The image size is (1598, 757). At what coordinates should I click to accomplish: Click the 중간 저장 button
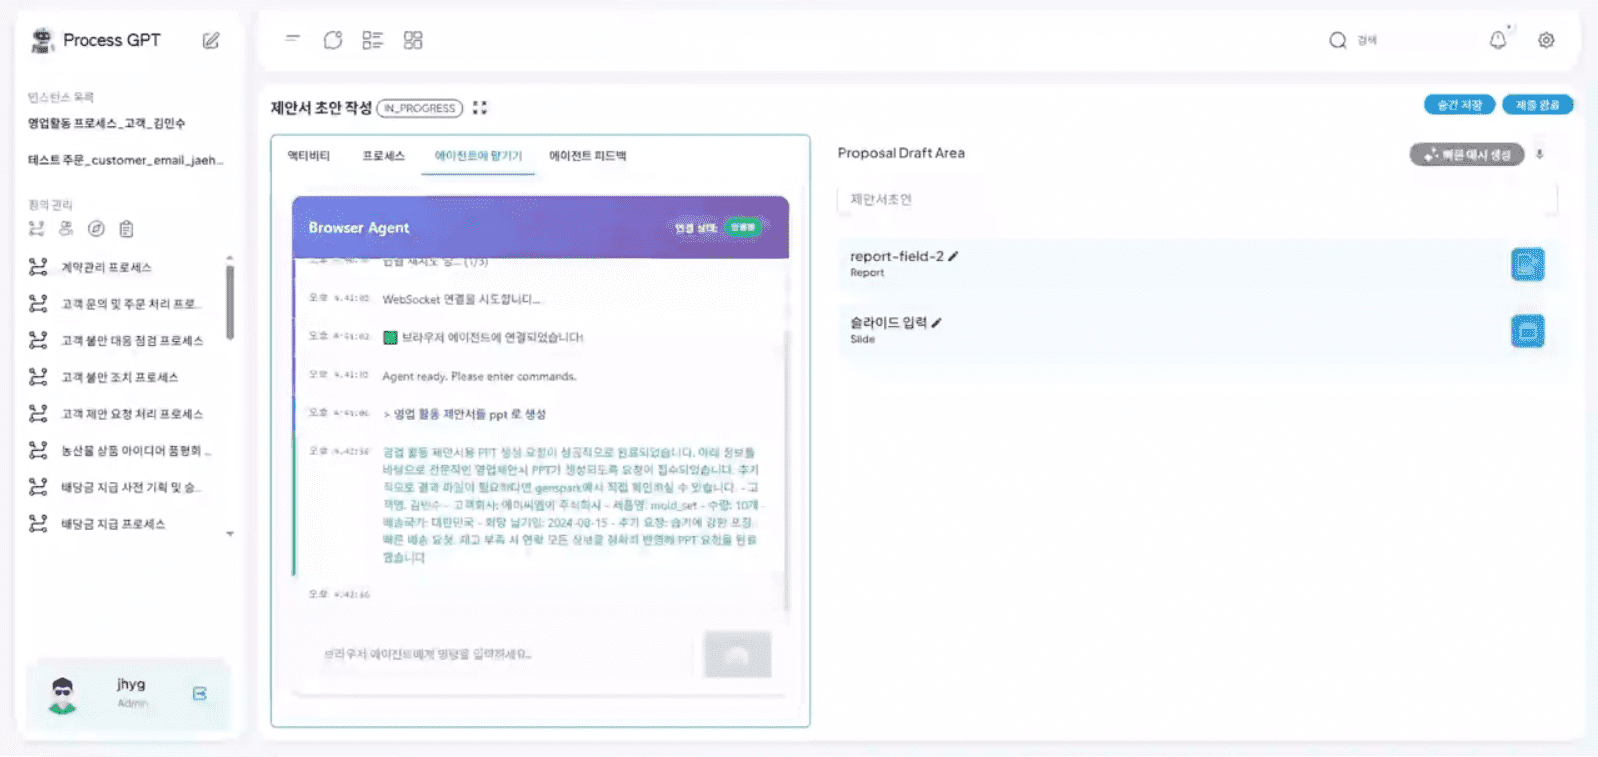pyautogui.click(x=1459, y=105)
